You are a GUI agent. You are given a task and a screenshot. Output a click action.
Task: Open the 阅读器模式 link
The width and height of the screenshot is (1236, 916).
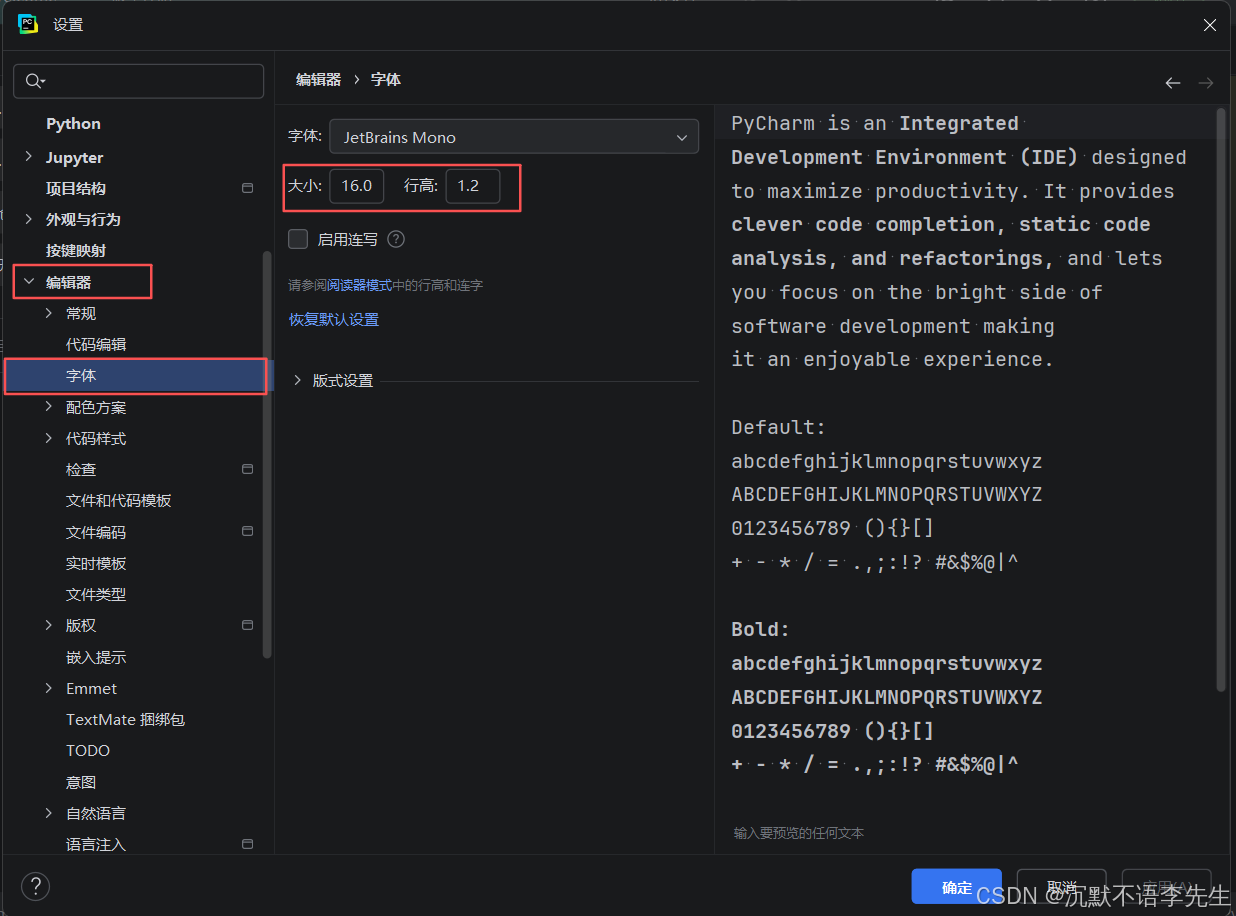click(360, 285)
